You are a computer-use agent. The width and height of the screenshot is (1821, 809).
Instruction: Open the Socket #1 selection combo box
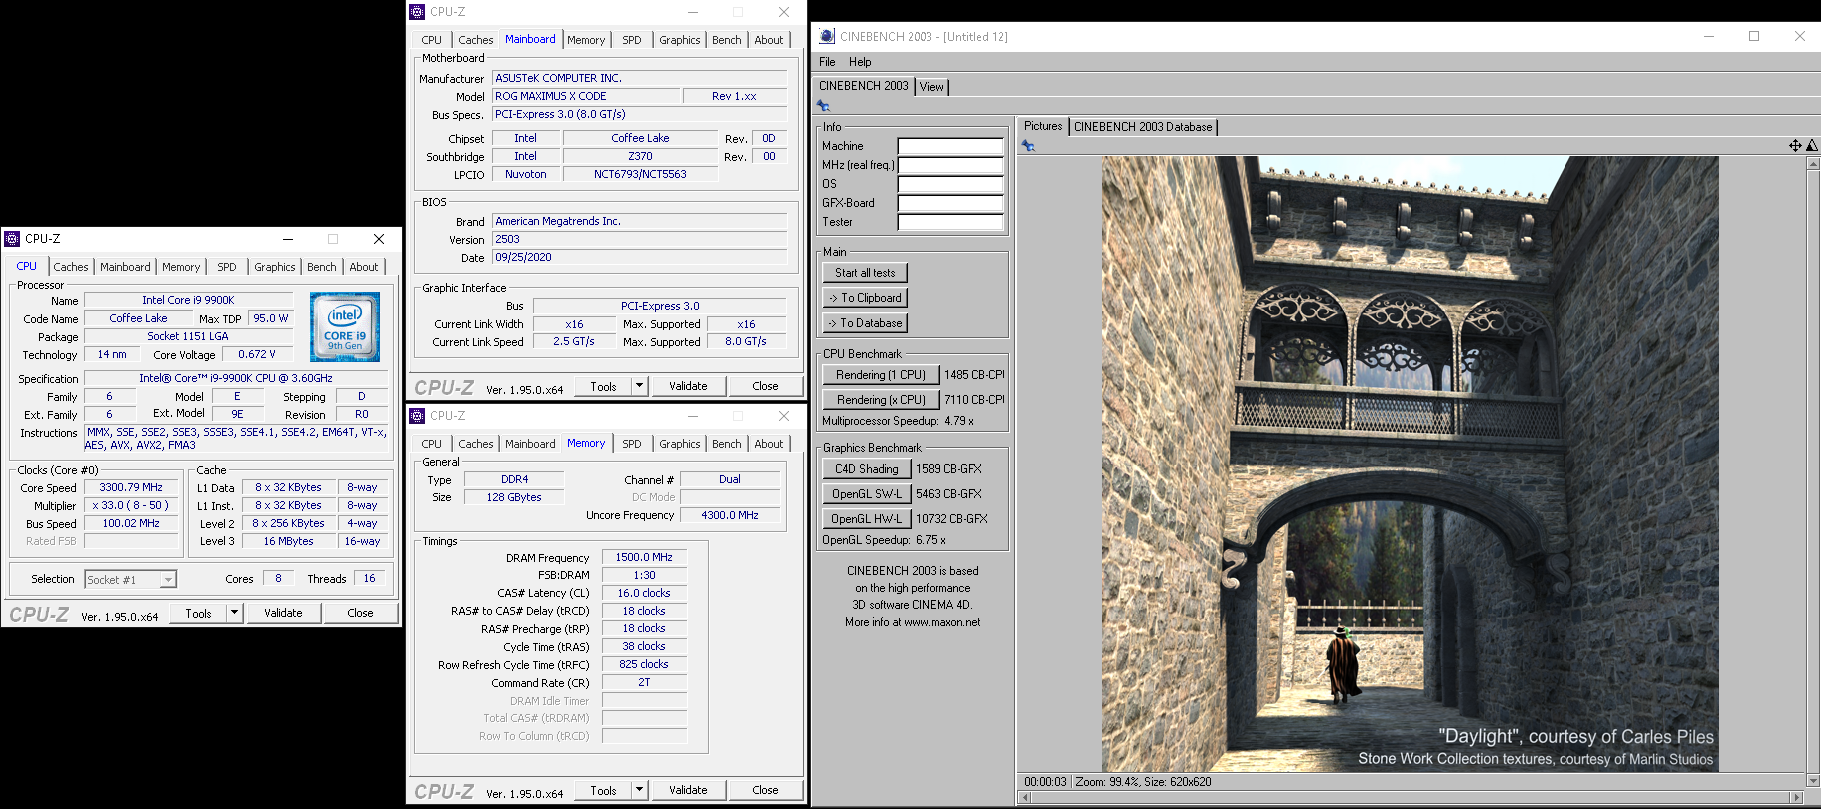click(130, 579)
